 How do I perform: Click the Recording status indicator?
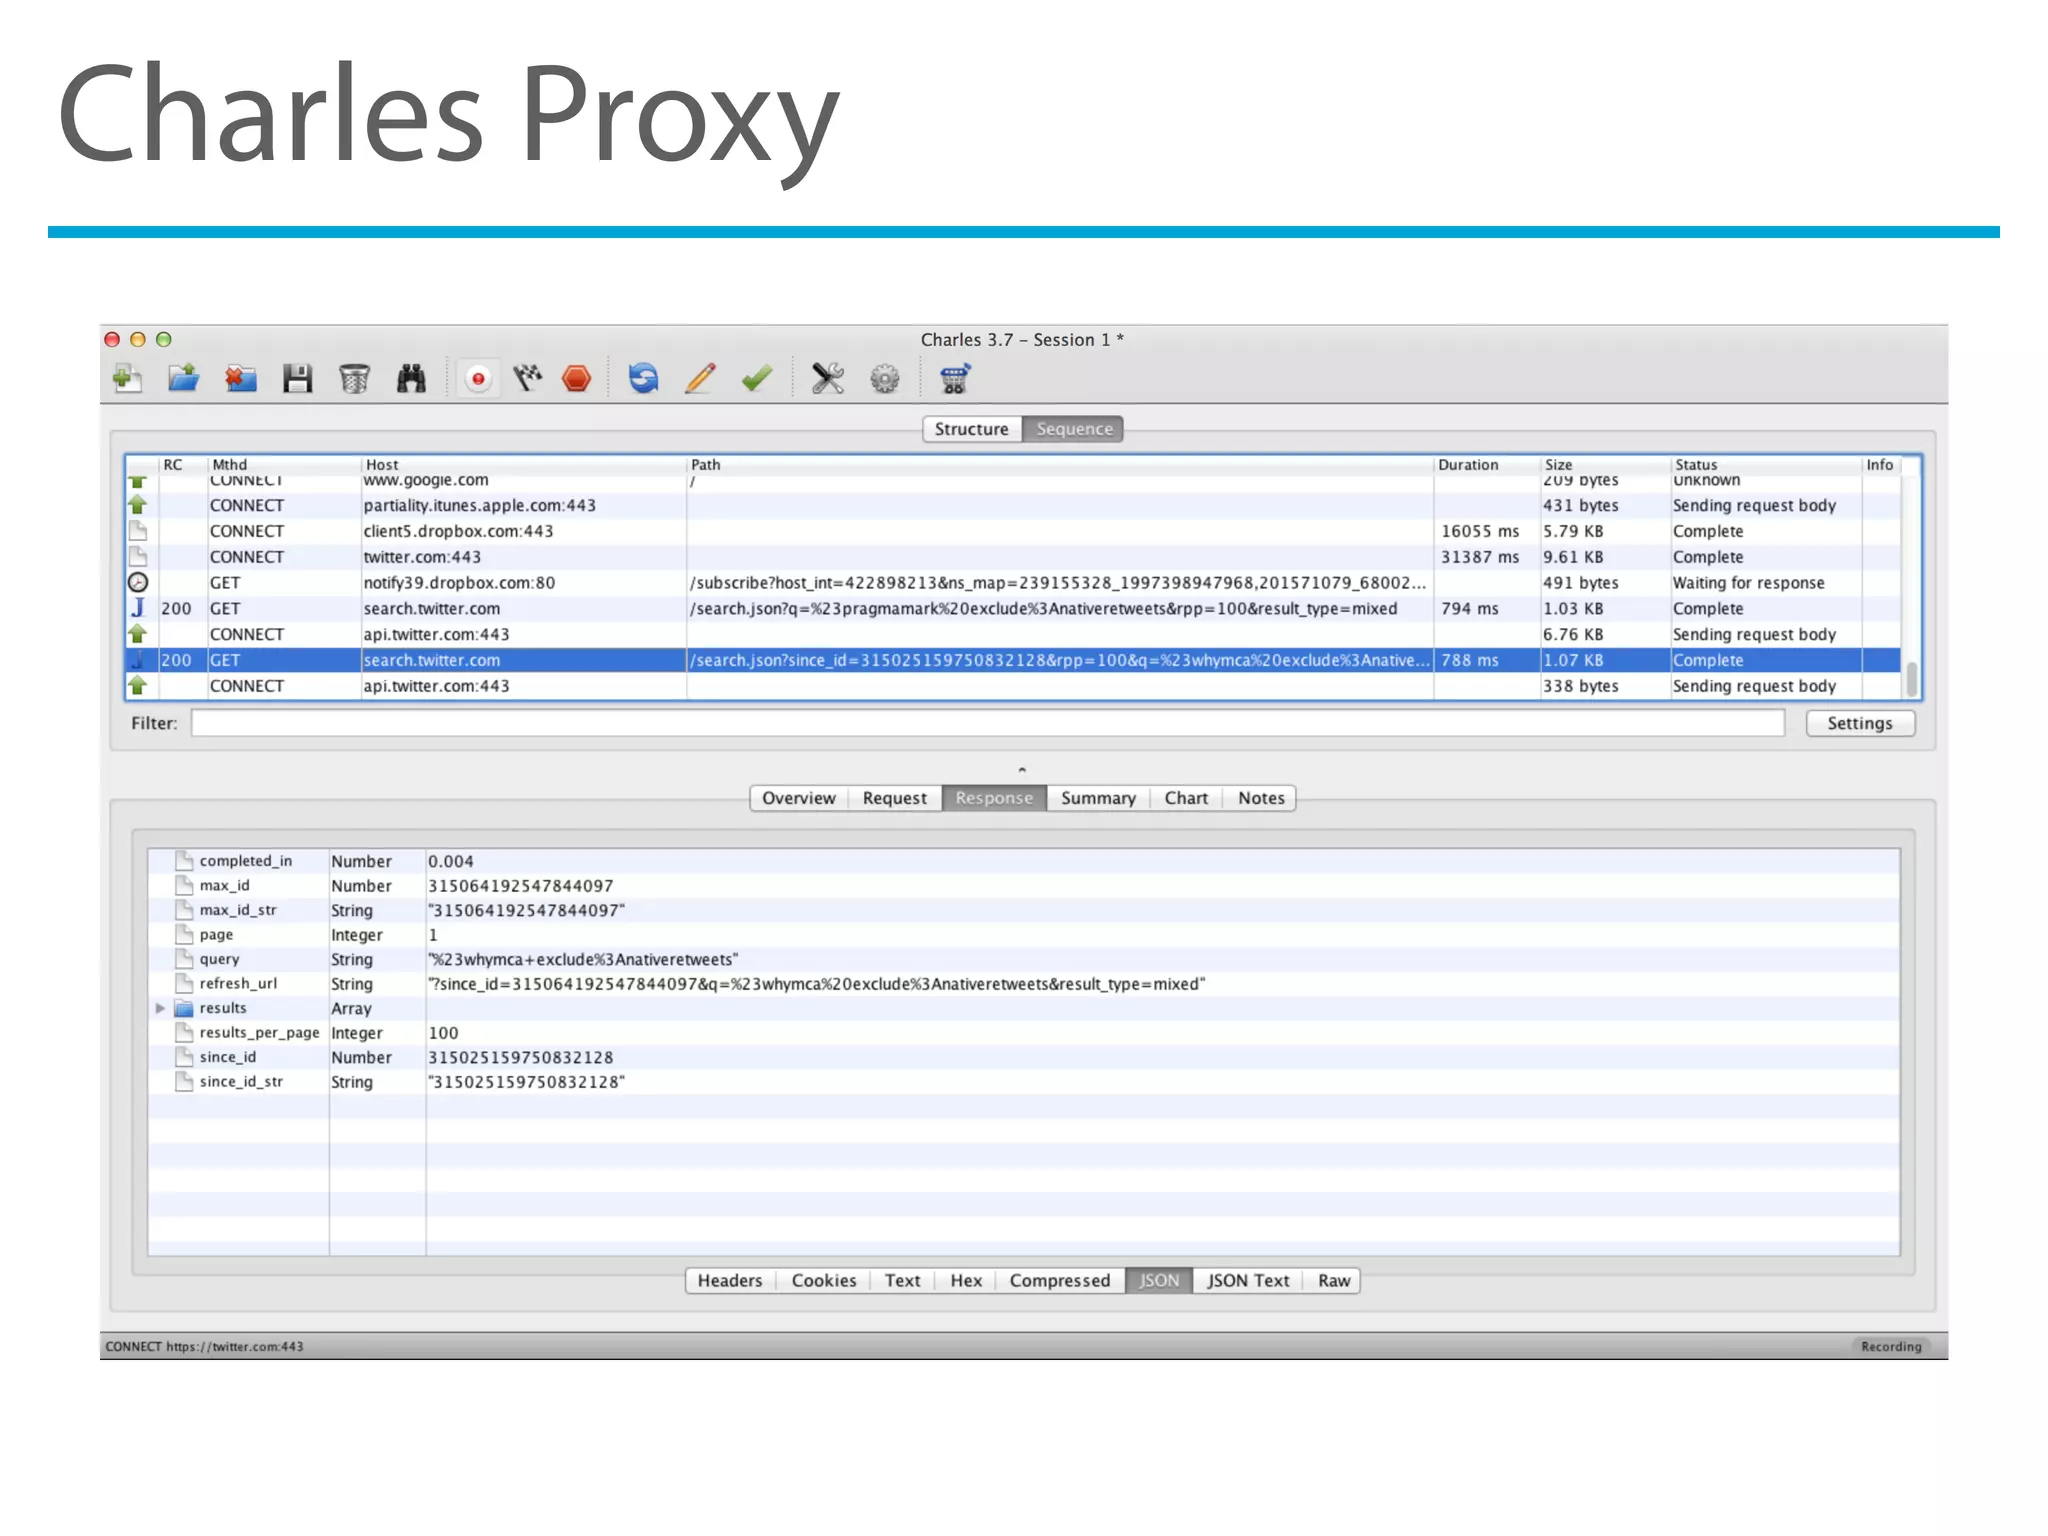(1891, 1347)
